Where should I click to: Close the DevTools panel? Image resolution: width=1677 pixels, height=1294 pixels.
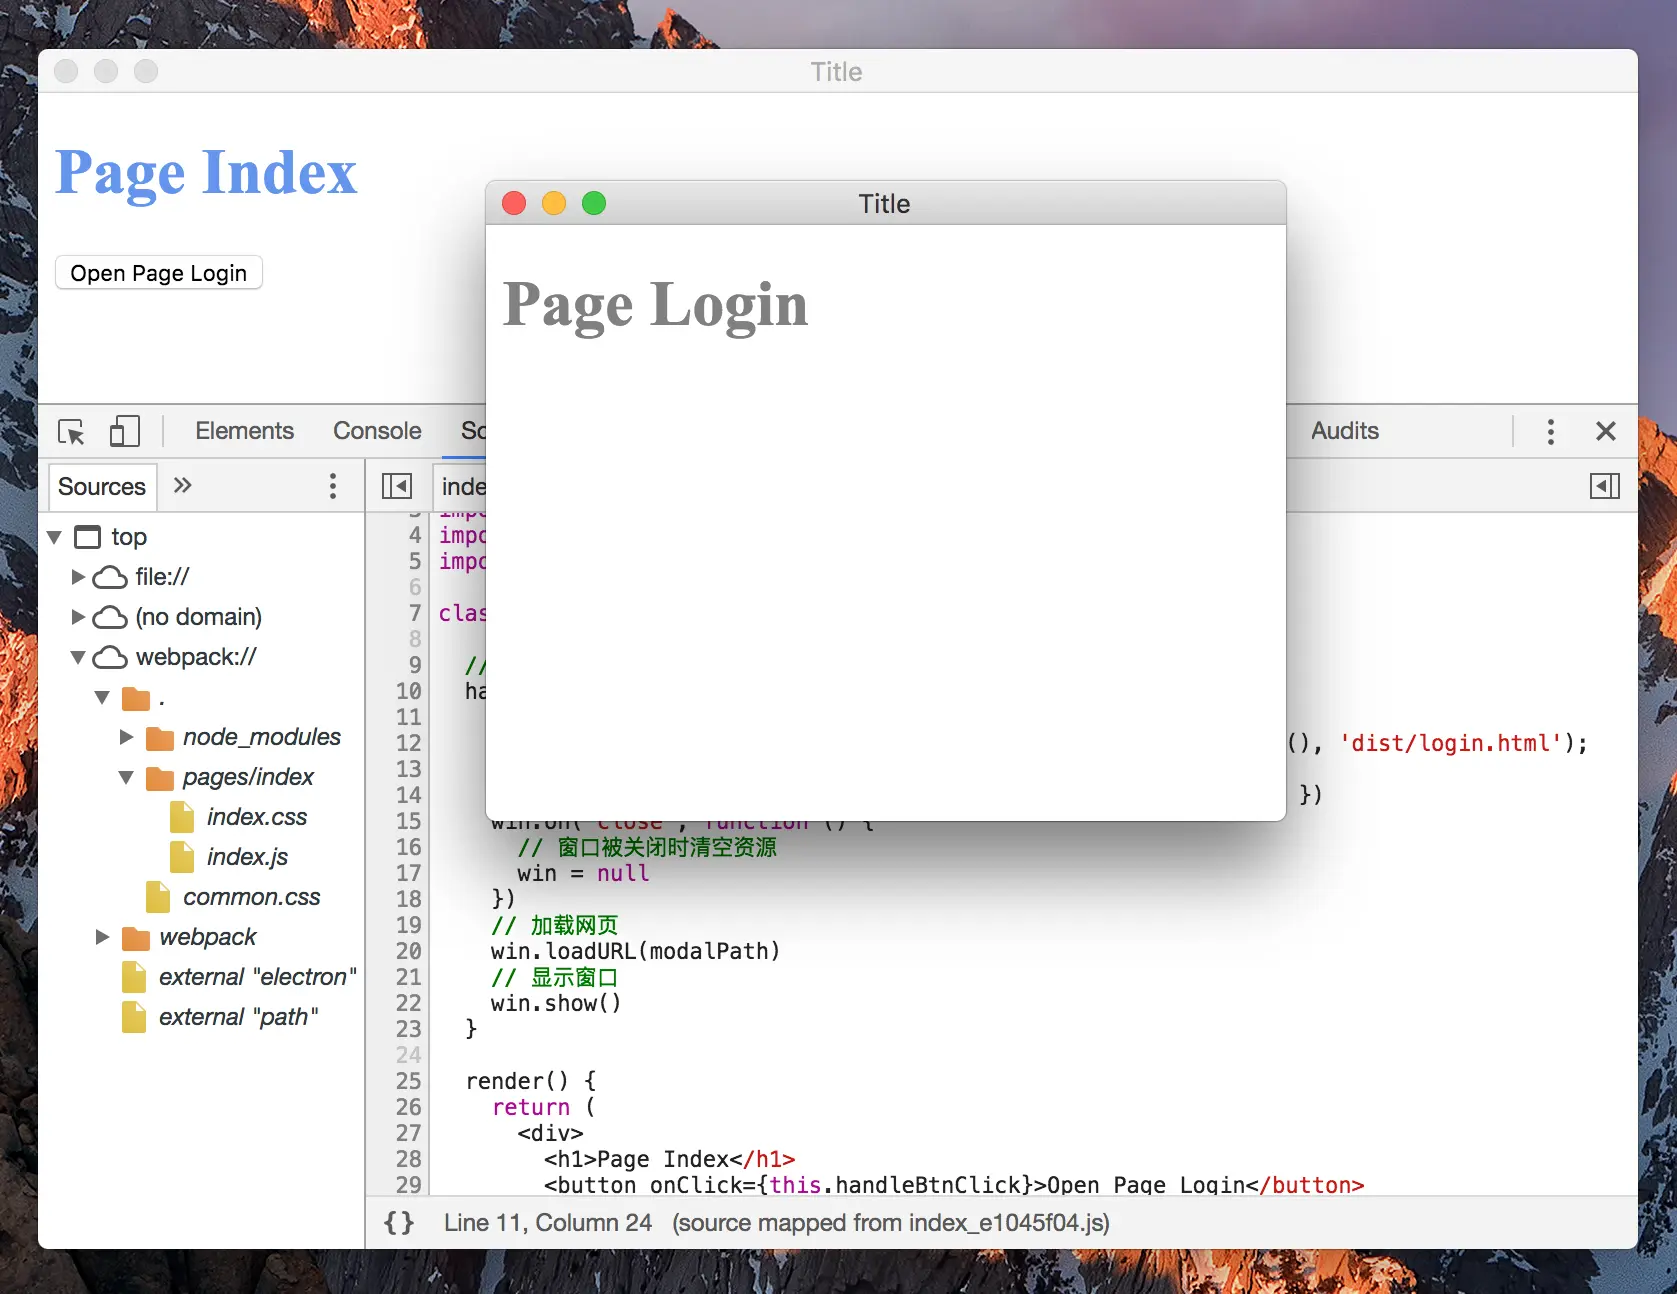point(1606,431)
